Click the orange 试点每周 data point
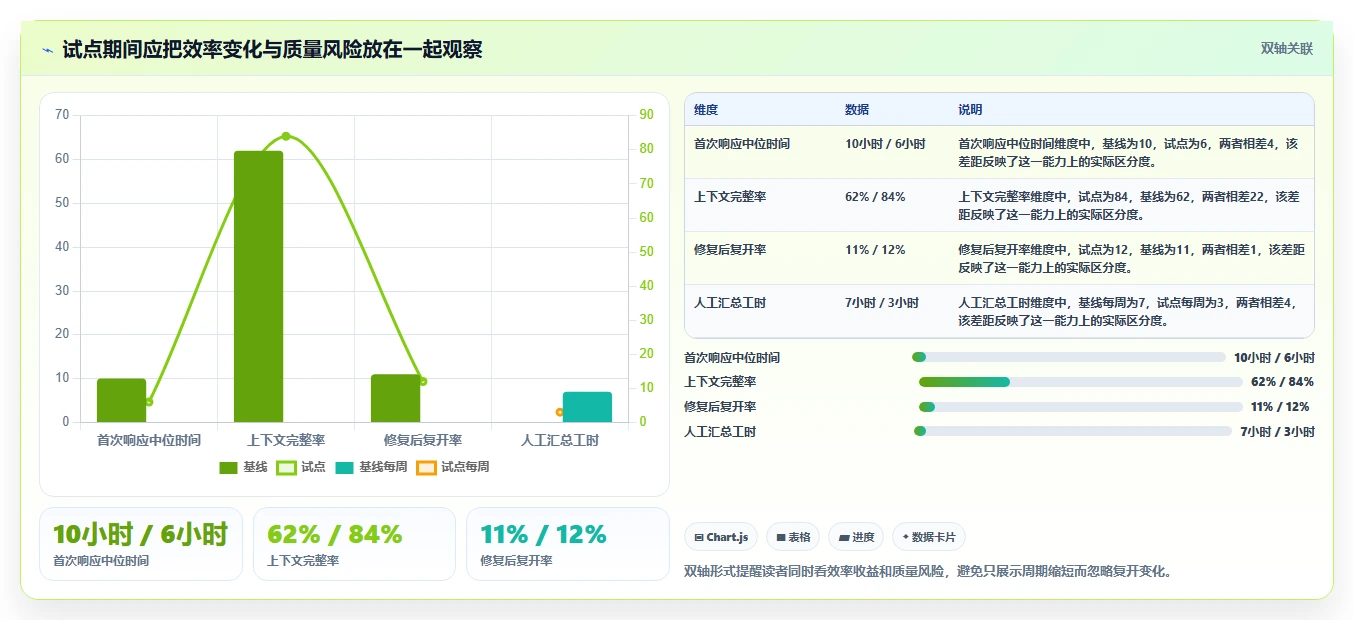The width and height of the screenshot is (1354, 620). tap(560, 412)
